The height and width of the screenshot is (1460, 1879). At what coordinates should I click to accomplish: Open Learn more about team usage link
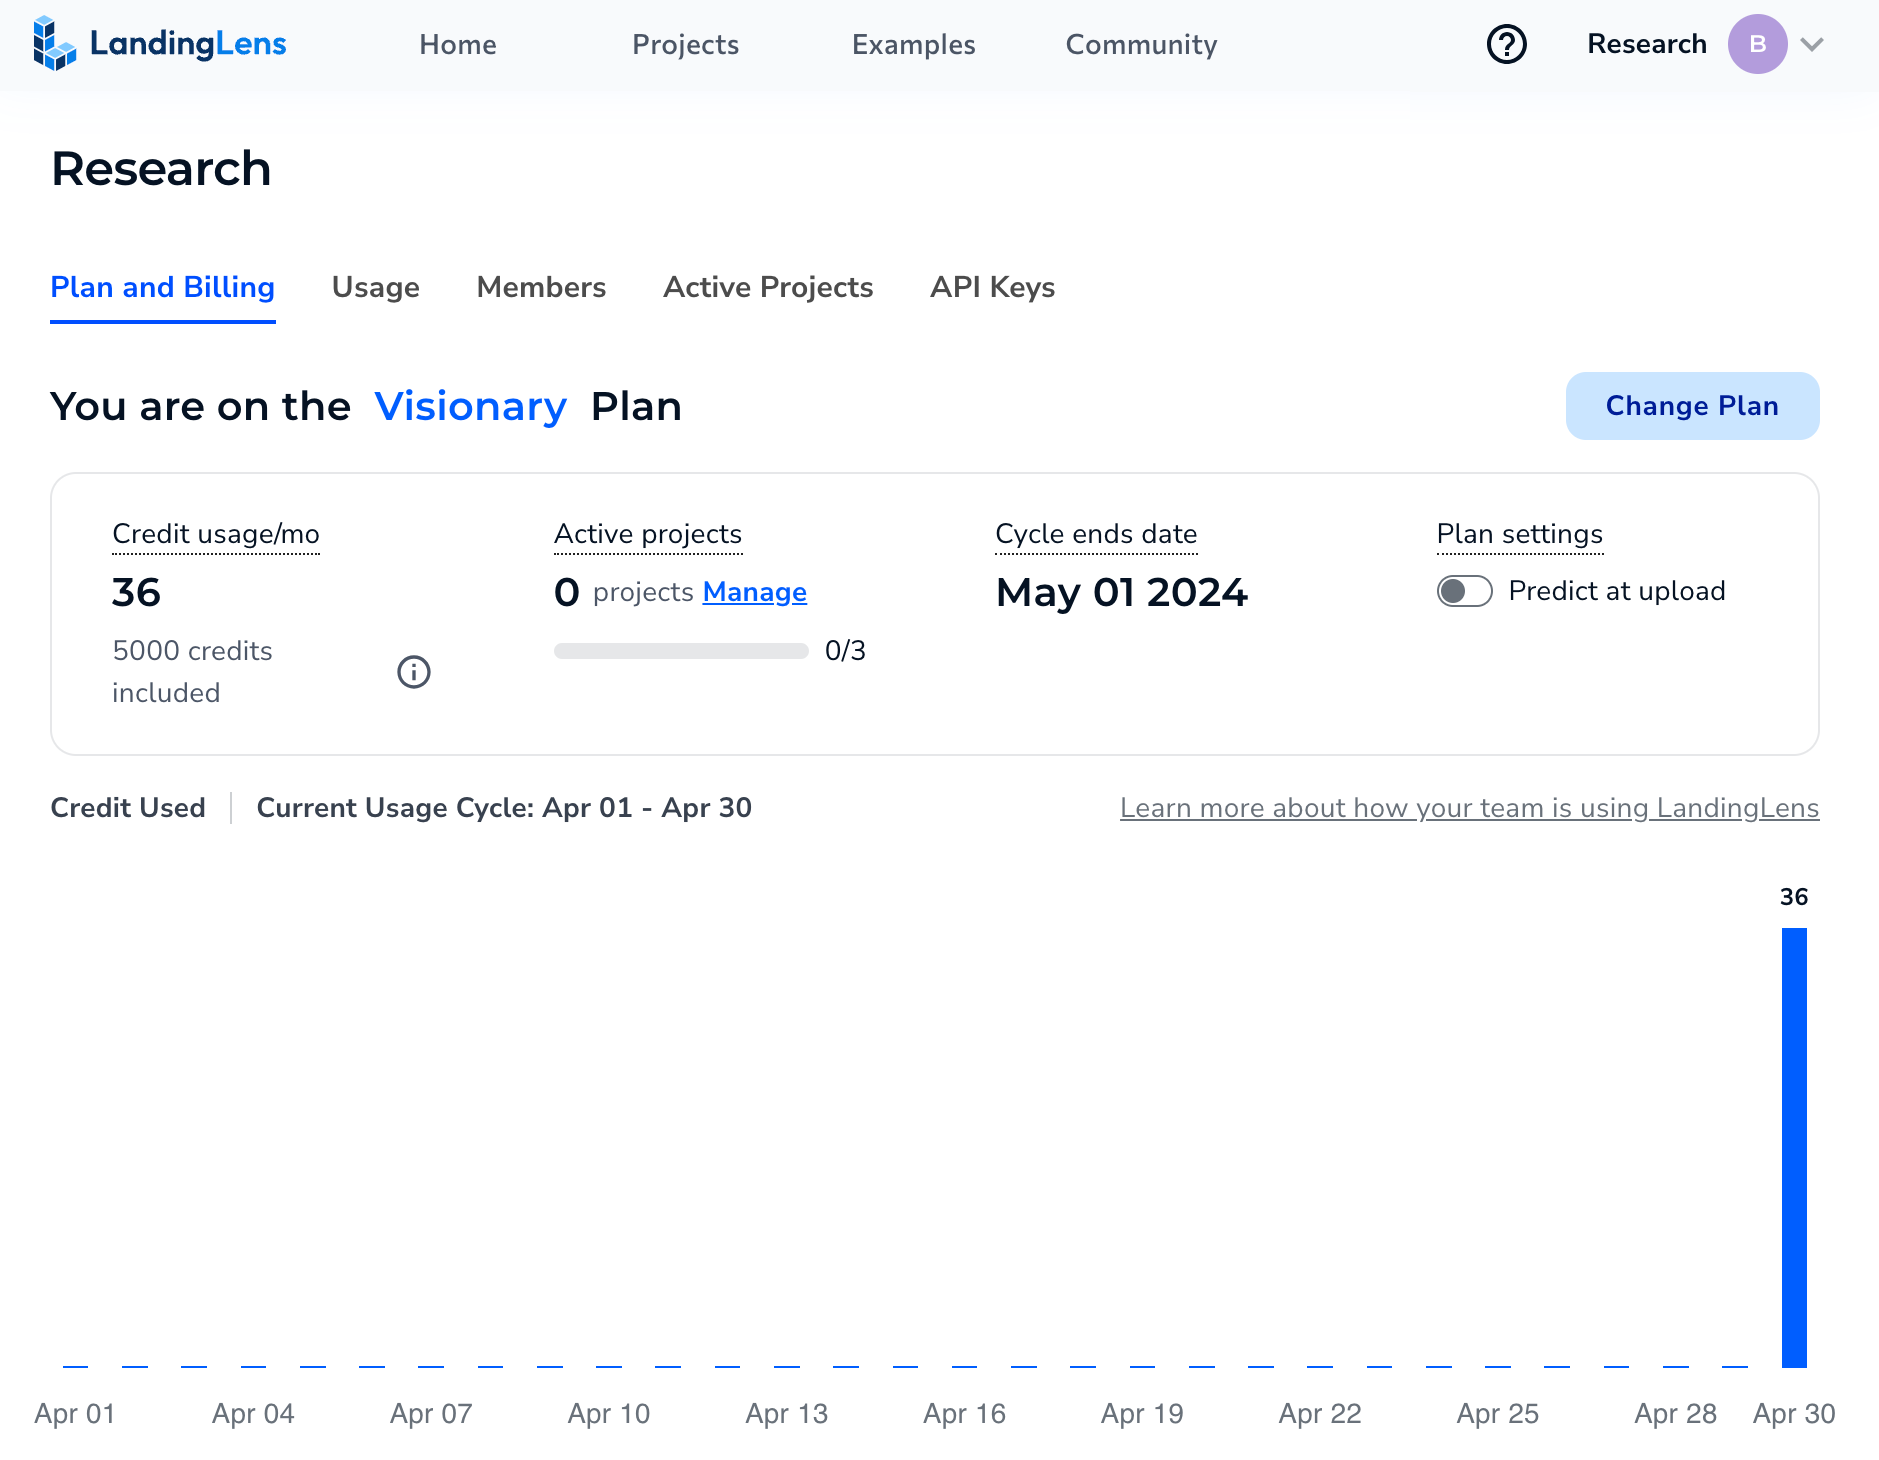click(x=1469, y=808)
